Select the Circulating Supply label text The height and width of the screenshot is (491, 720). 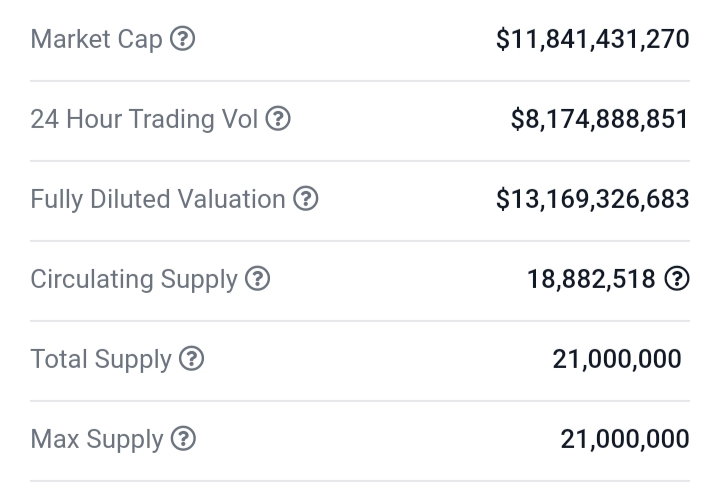[134, 280]
